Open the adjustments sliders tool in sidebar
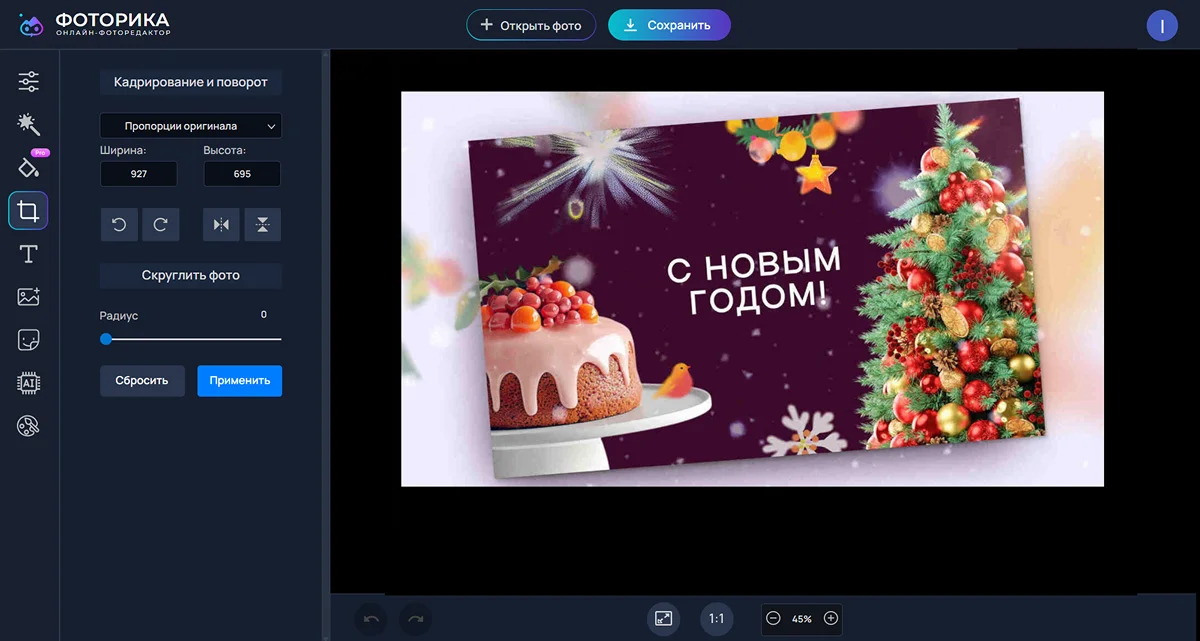This screenshot has width=1200, height=641. 28,82
